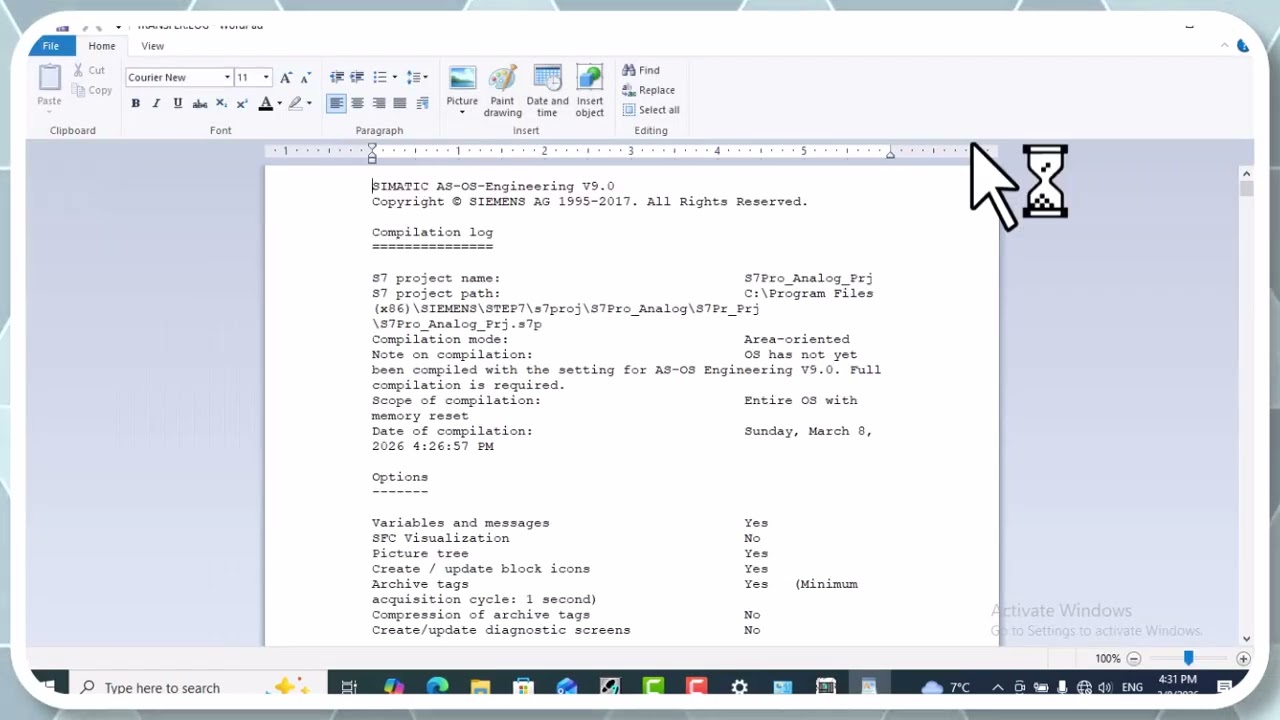This screenshot has width=1280, height=720.
Task: Start a bulleted list
Action: pos(379,77)
